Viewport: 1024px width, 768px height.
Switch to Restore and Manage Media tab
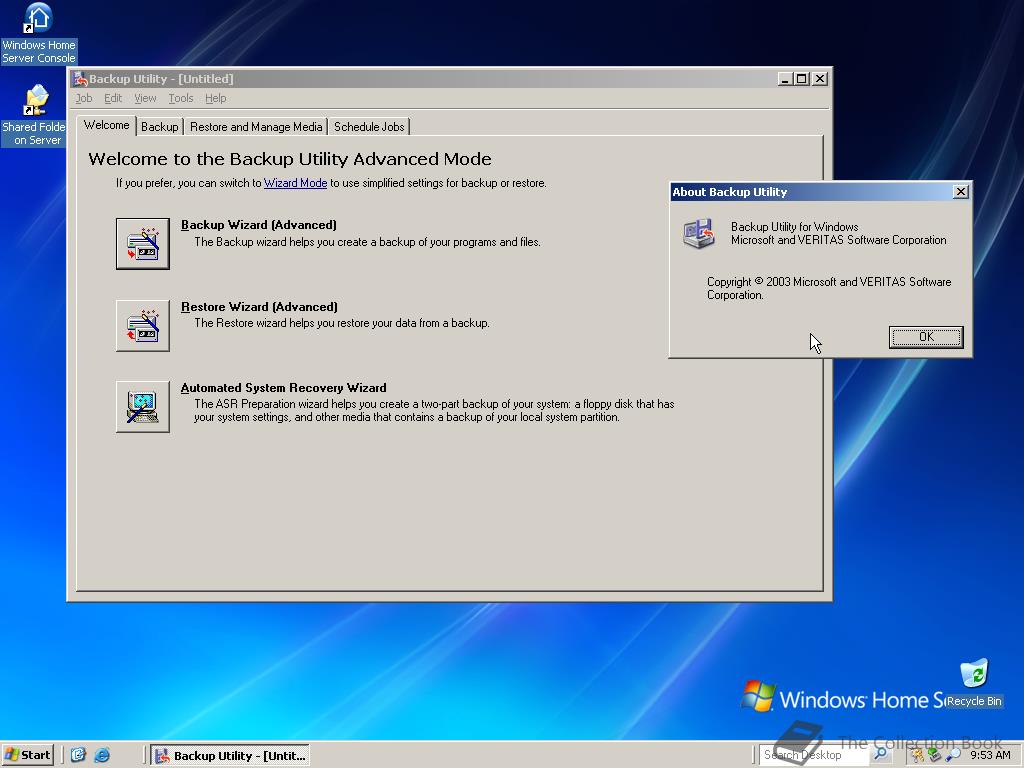point(256,127)
